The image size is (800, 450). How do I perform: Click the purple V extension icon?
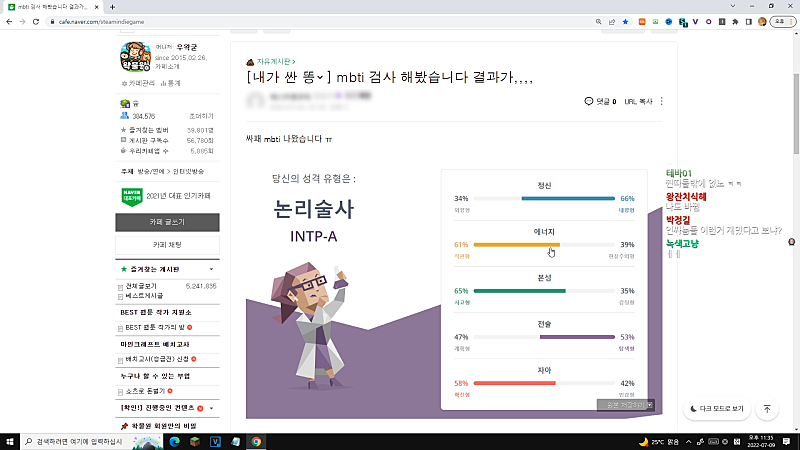(695, 22)
